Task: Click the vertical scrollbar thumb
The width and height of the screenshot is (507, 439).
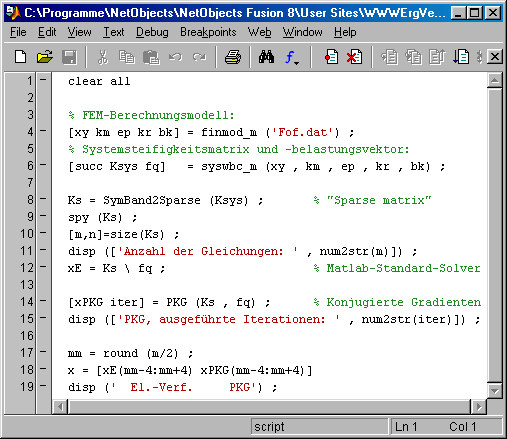Action: pos(495,235)
